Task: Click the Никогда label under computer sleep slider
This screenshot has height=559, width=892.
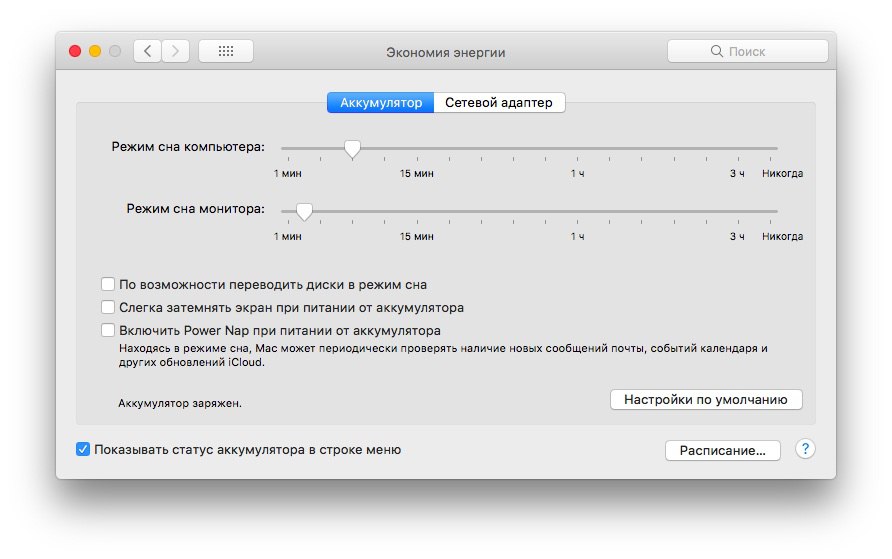Action: (782, 173)
